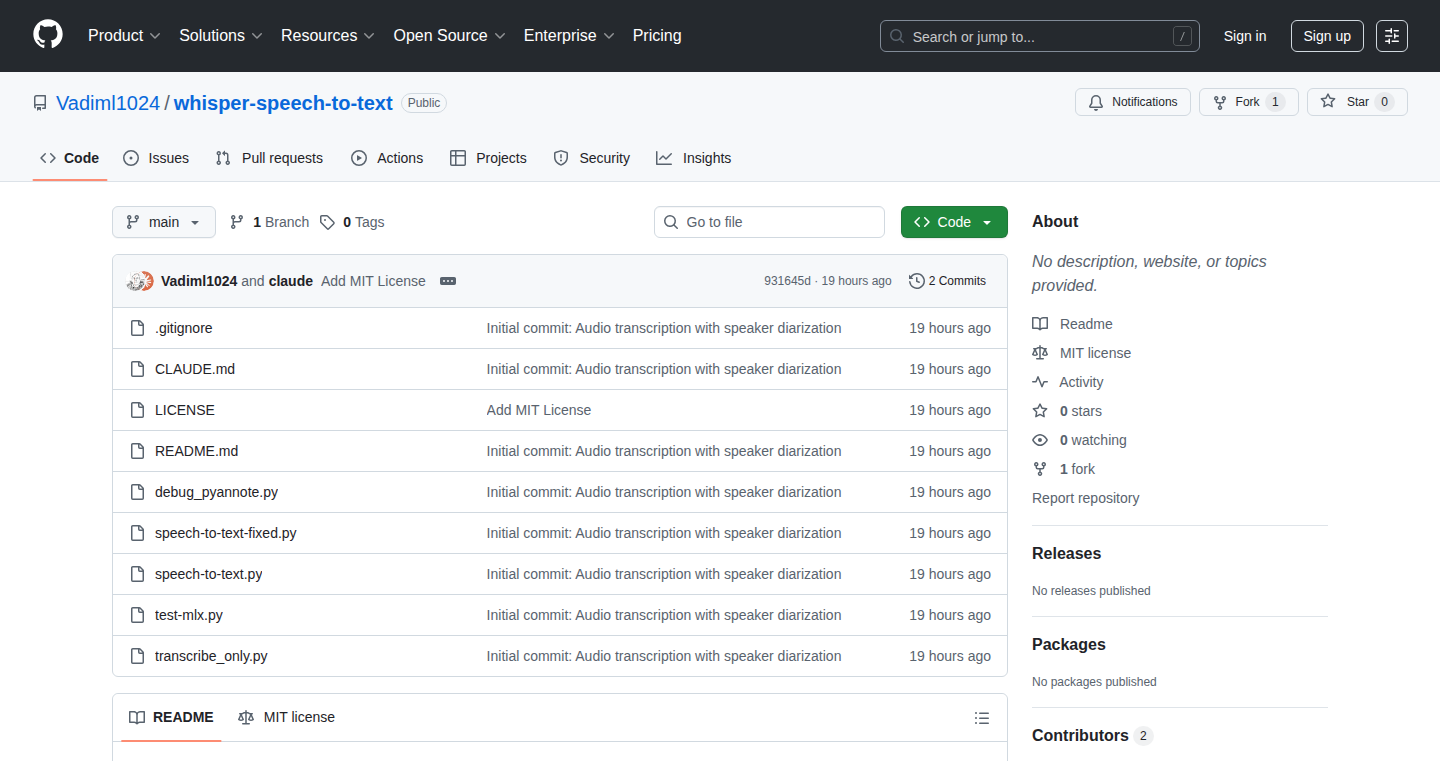Open transcribe_only.py file
The width and height of the screenshot is (1440, 761).
(x=211, y=656)
